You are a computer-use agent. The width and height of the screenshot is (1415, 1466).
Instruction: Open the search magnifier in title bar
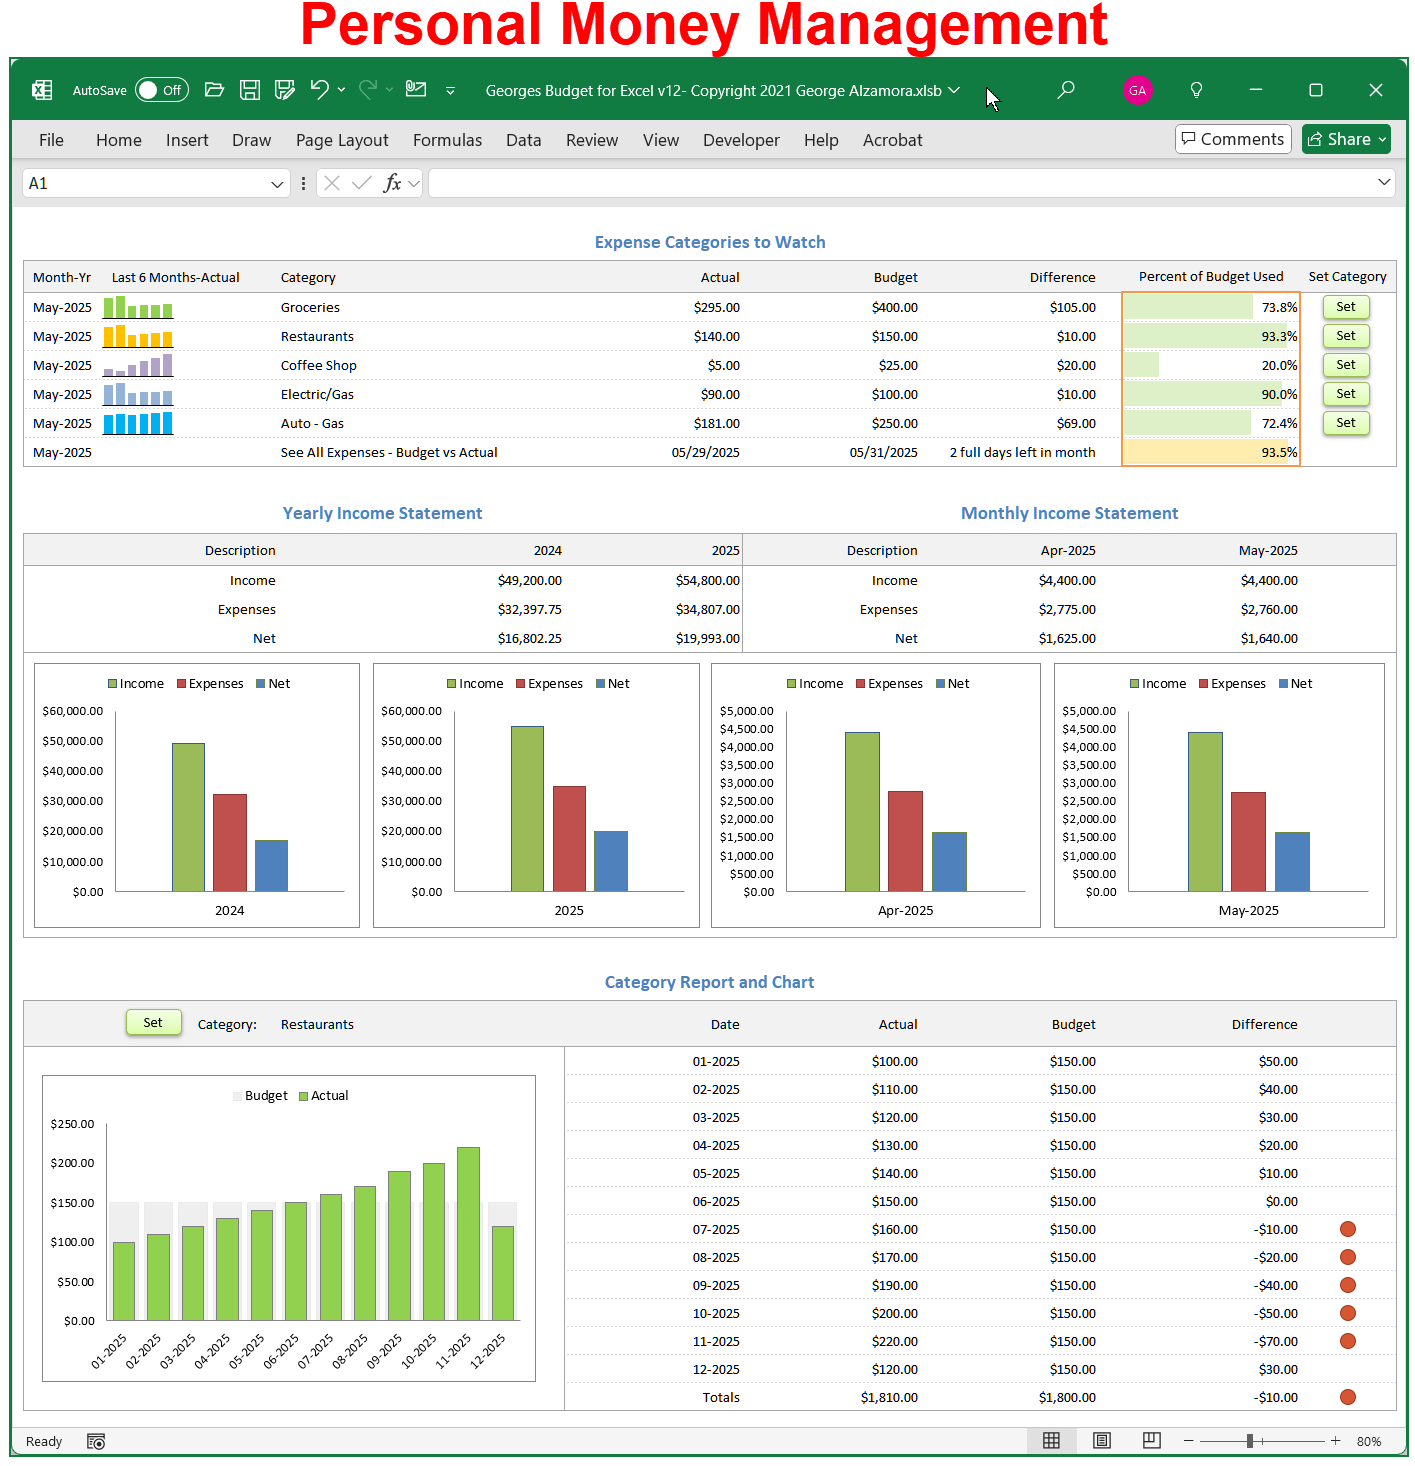[x=1066, y=90]
